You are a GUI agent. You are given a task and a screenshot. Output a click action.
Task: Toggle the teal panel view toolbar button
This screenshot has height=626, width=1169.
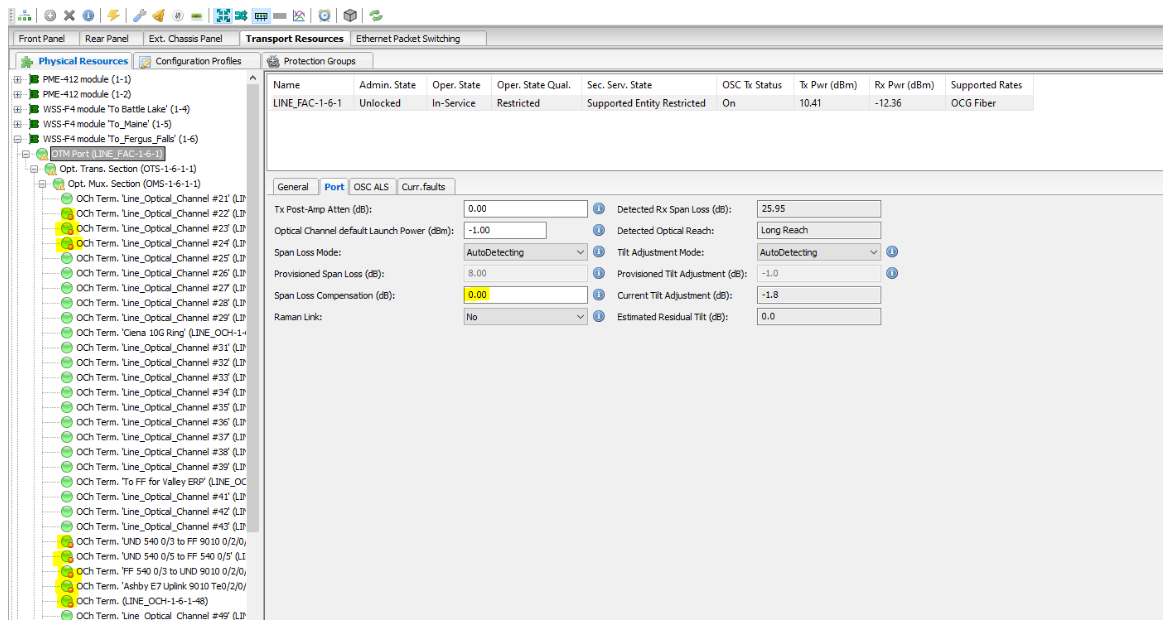coord(261,16)
